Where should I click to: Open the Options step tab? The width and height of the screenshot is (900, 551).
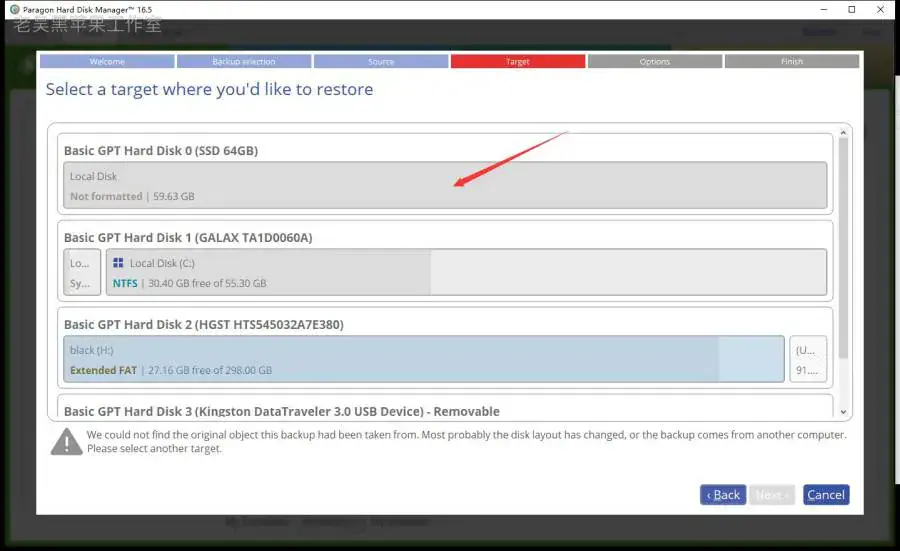655,61
